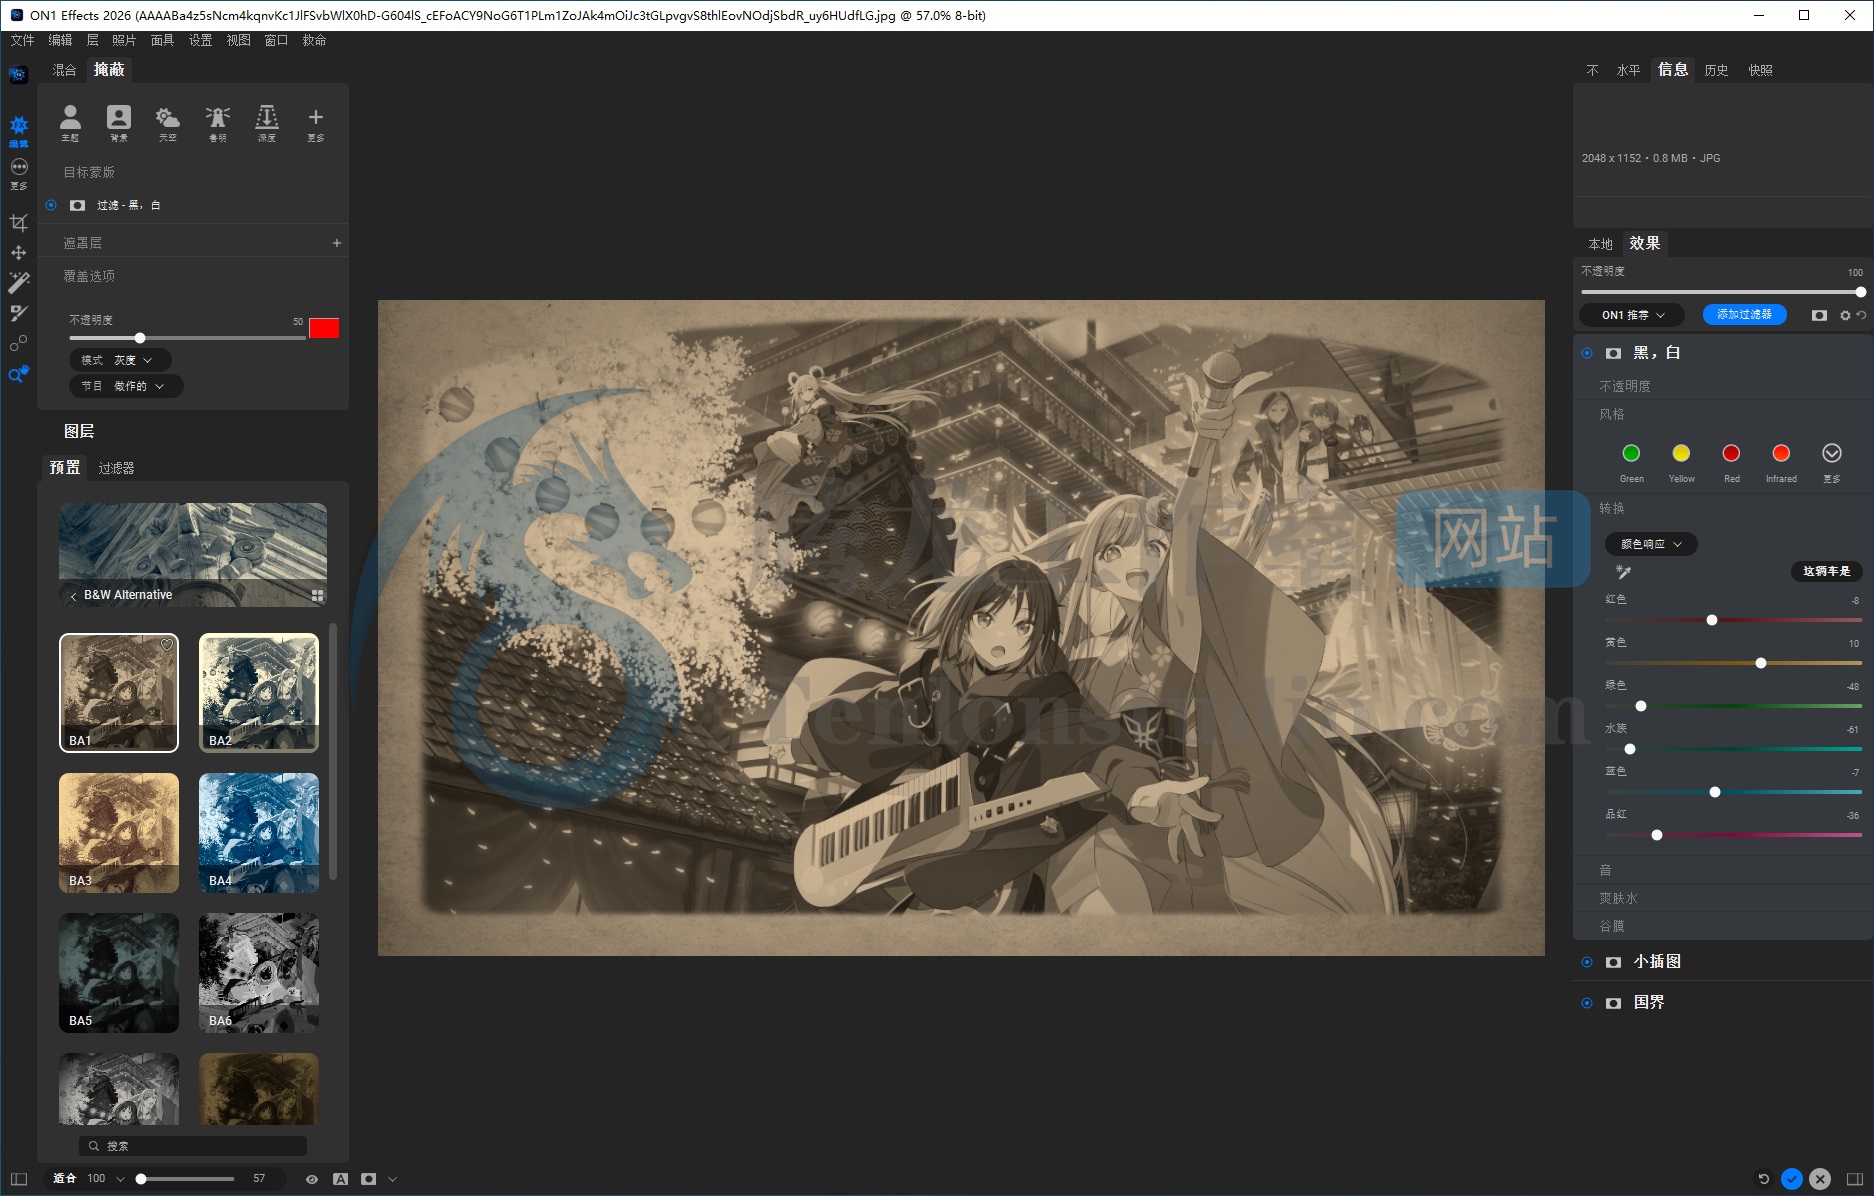
Task: Select the Infrared style circle
Action: [x=1780, y=454]
